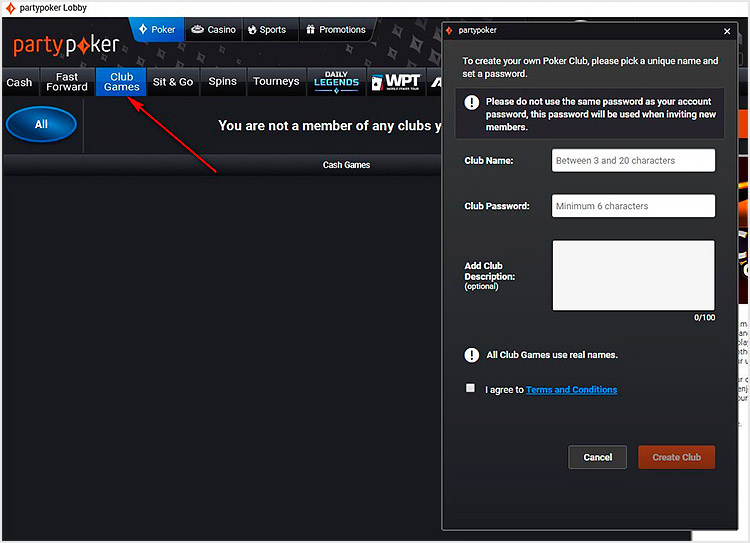Select the Cash games tab

[20, 82]
